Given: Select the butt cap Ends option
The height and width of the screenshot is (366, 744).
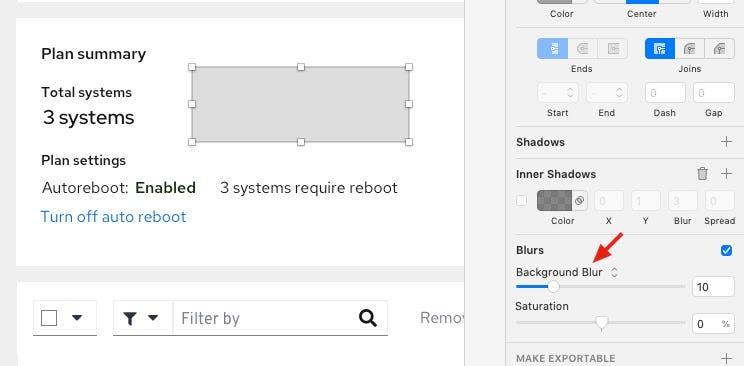Looking at the screenshot, I should click(552, 49).
